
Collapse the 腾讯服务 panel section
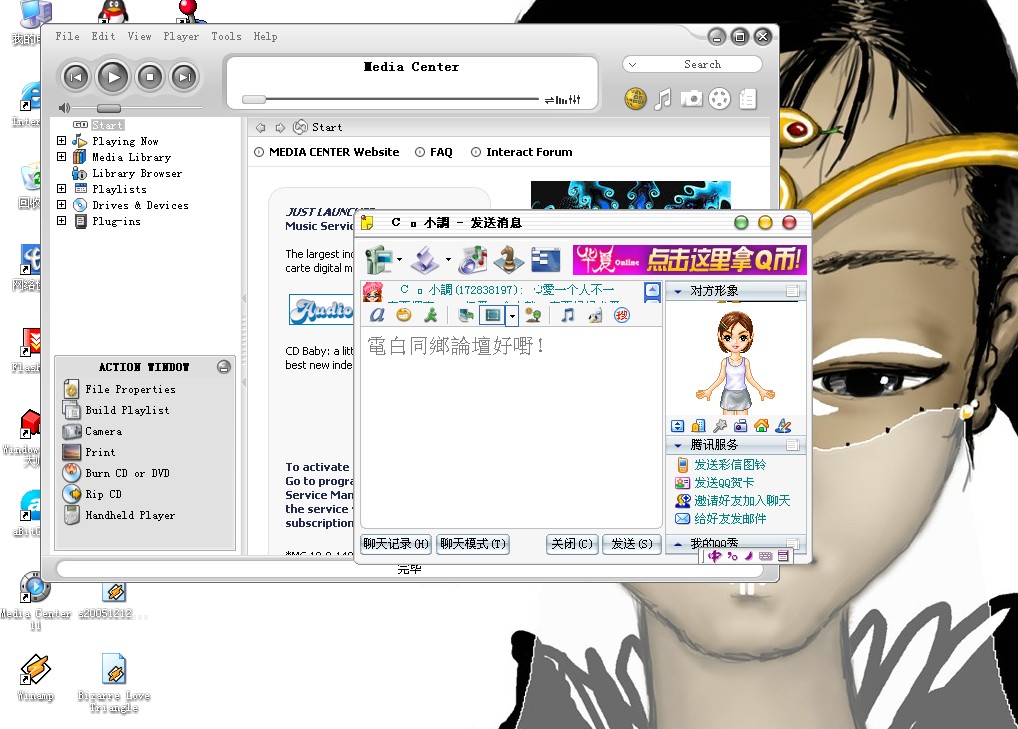677,444
